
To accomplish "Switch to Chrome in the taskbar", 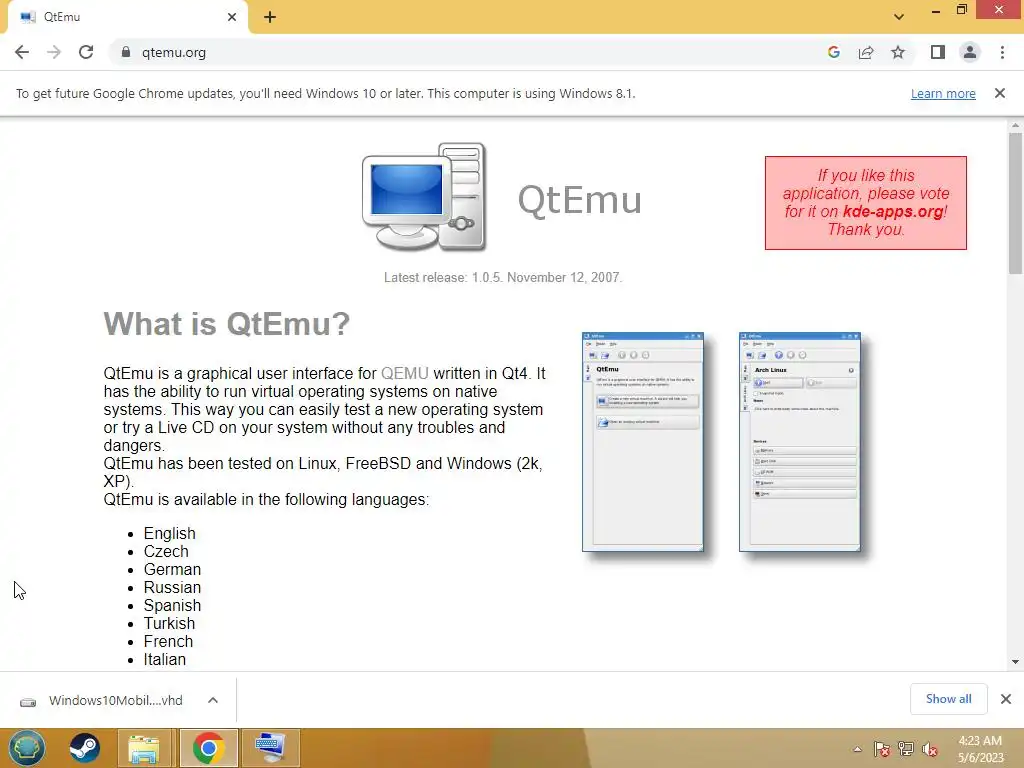I will (208, 748).
